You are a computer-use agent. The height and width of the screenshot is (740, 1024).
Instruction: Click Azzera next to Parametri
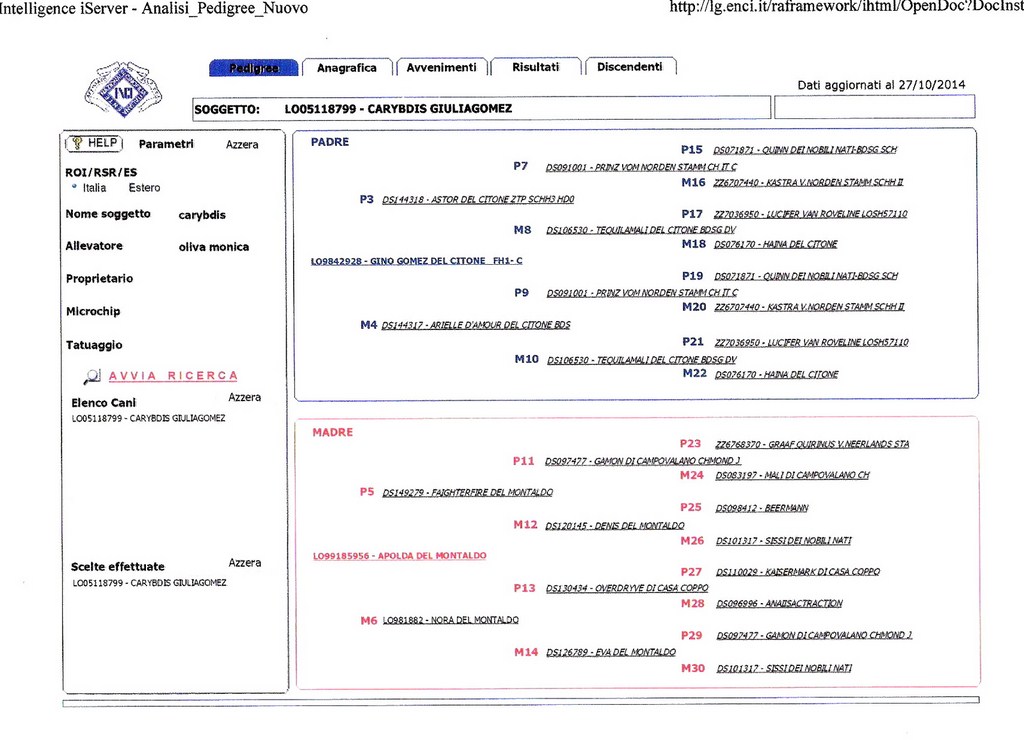(242, 144)
